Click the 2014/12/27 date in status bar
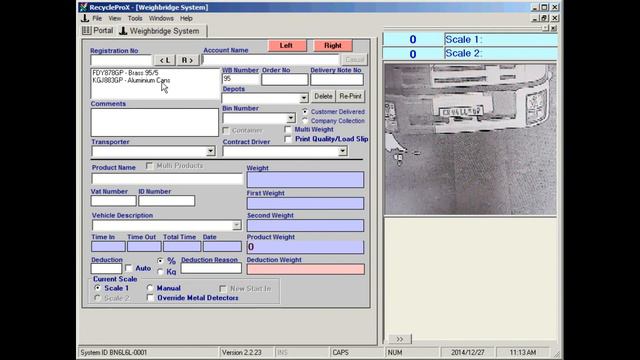The width and height of the screenshot is (640, 360). pyautogui.click(x=467, y=352)
